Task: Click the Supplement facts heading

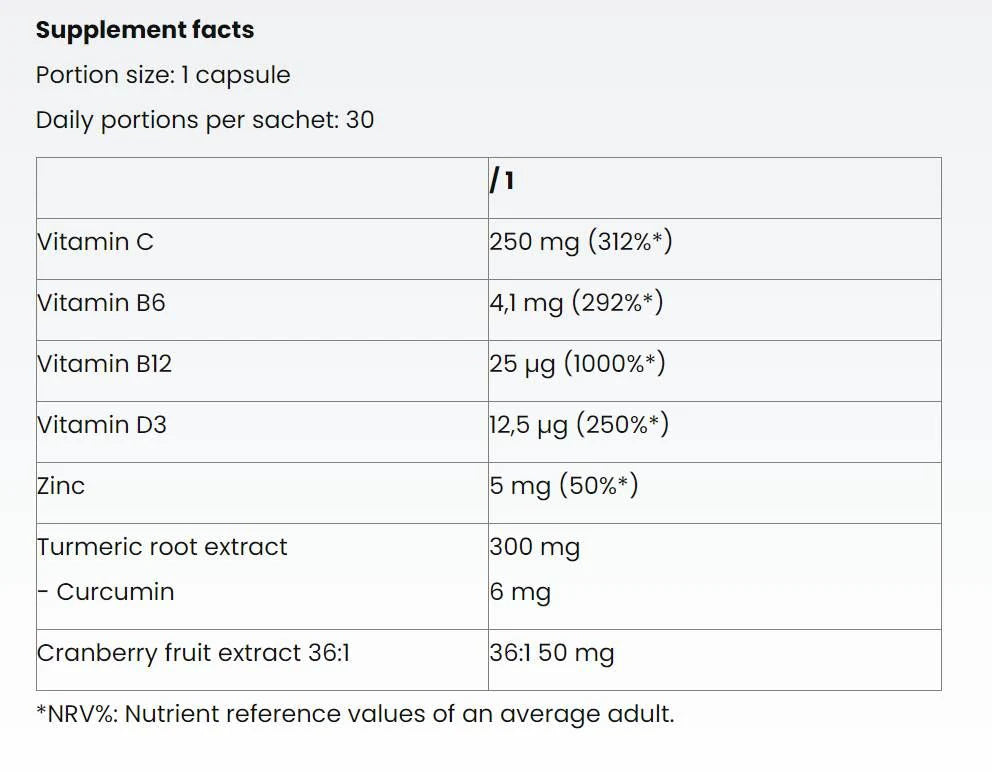Action: pyautogui.click(x=145, y=30)
